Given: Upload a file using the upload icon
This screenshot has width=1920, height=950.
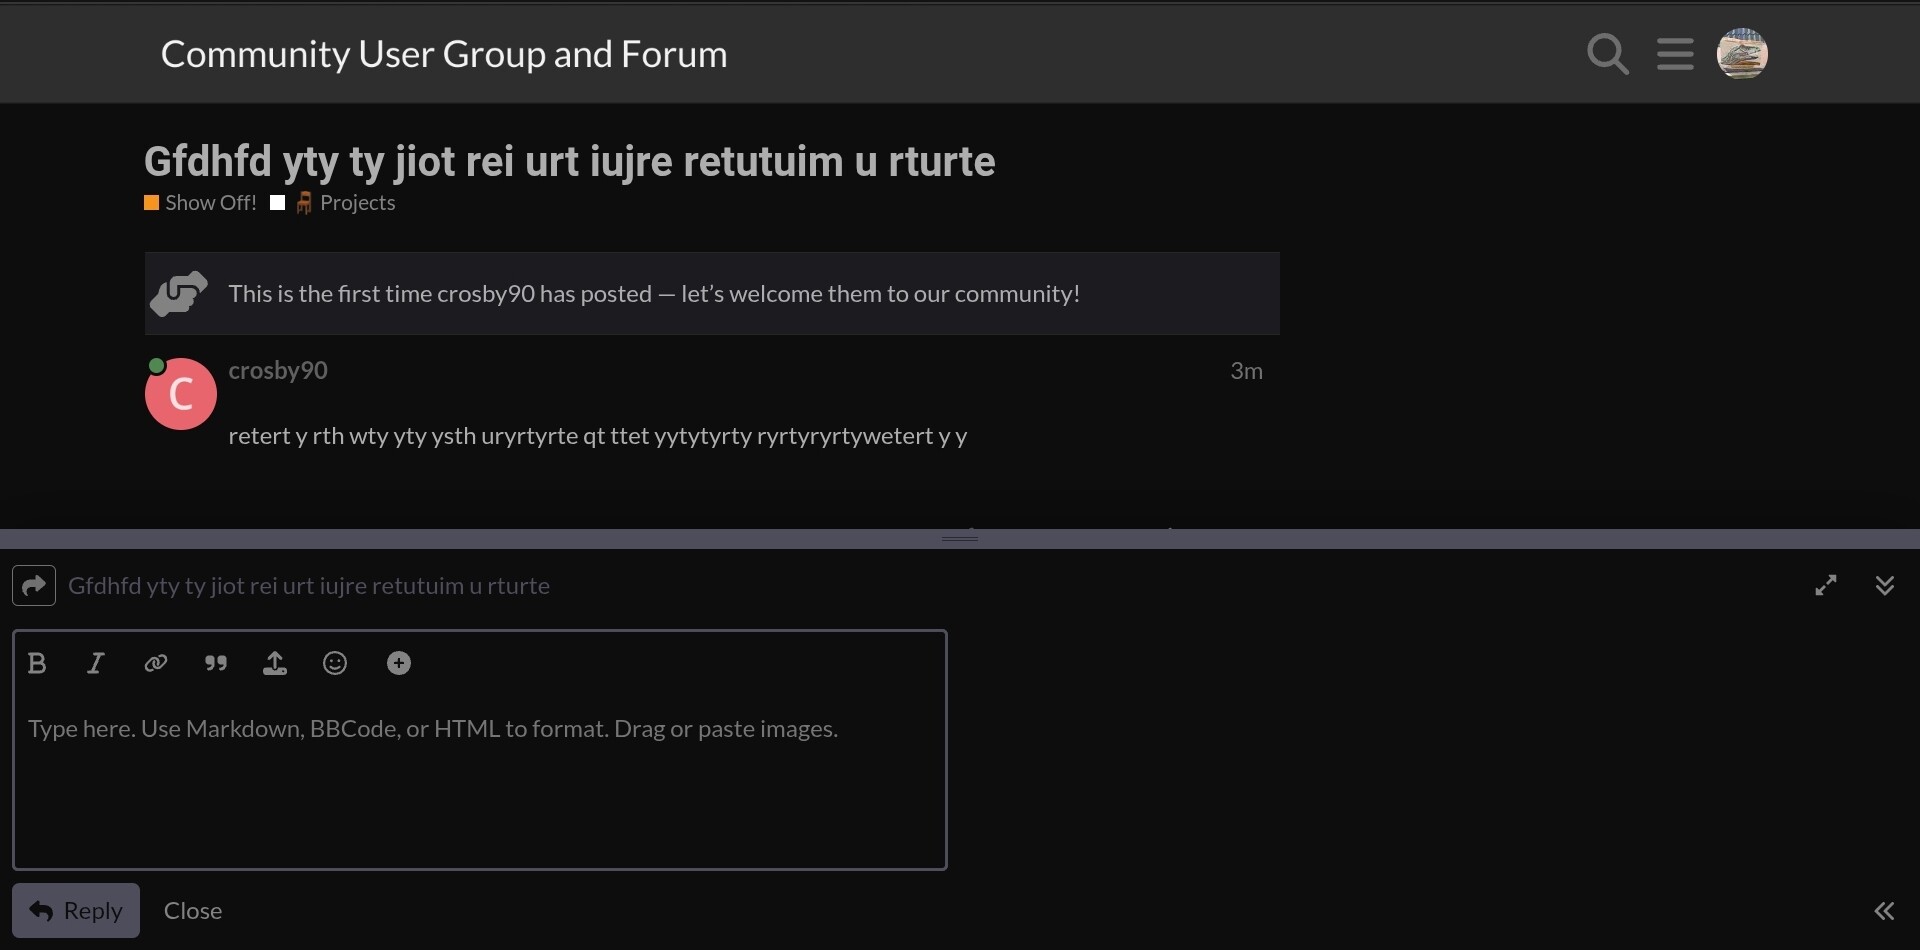Looking at the screenshot, I should (x=275, y=663).
